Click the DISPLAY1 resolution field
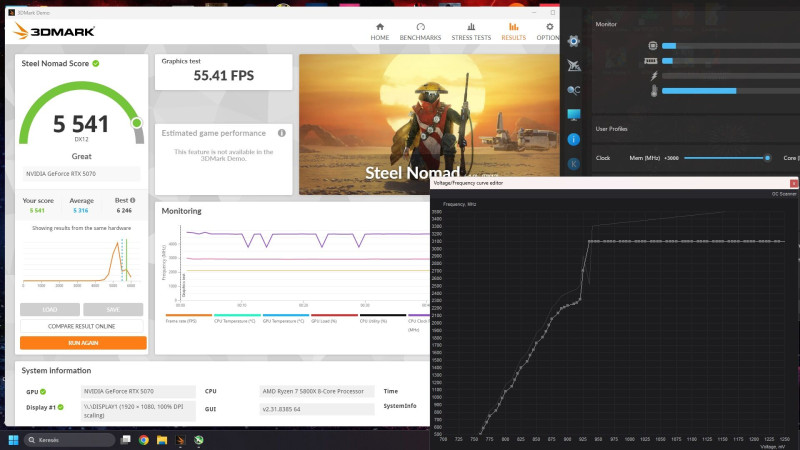This screenshot has width=800, height=450. tap(138, 411)
